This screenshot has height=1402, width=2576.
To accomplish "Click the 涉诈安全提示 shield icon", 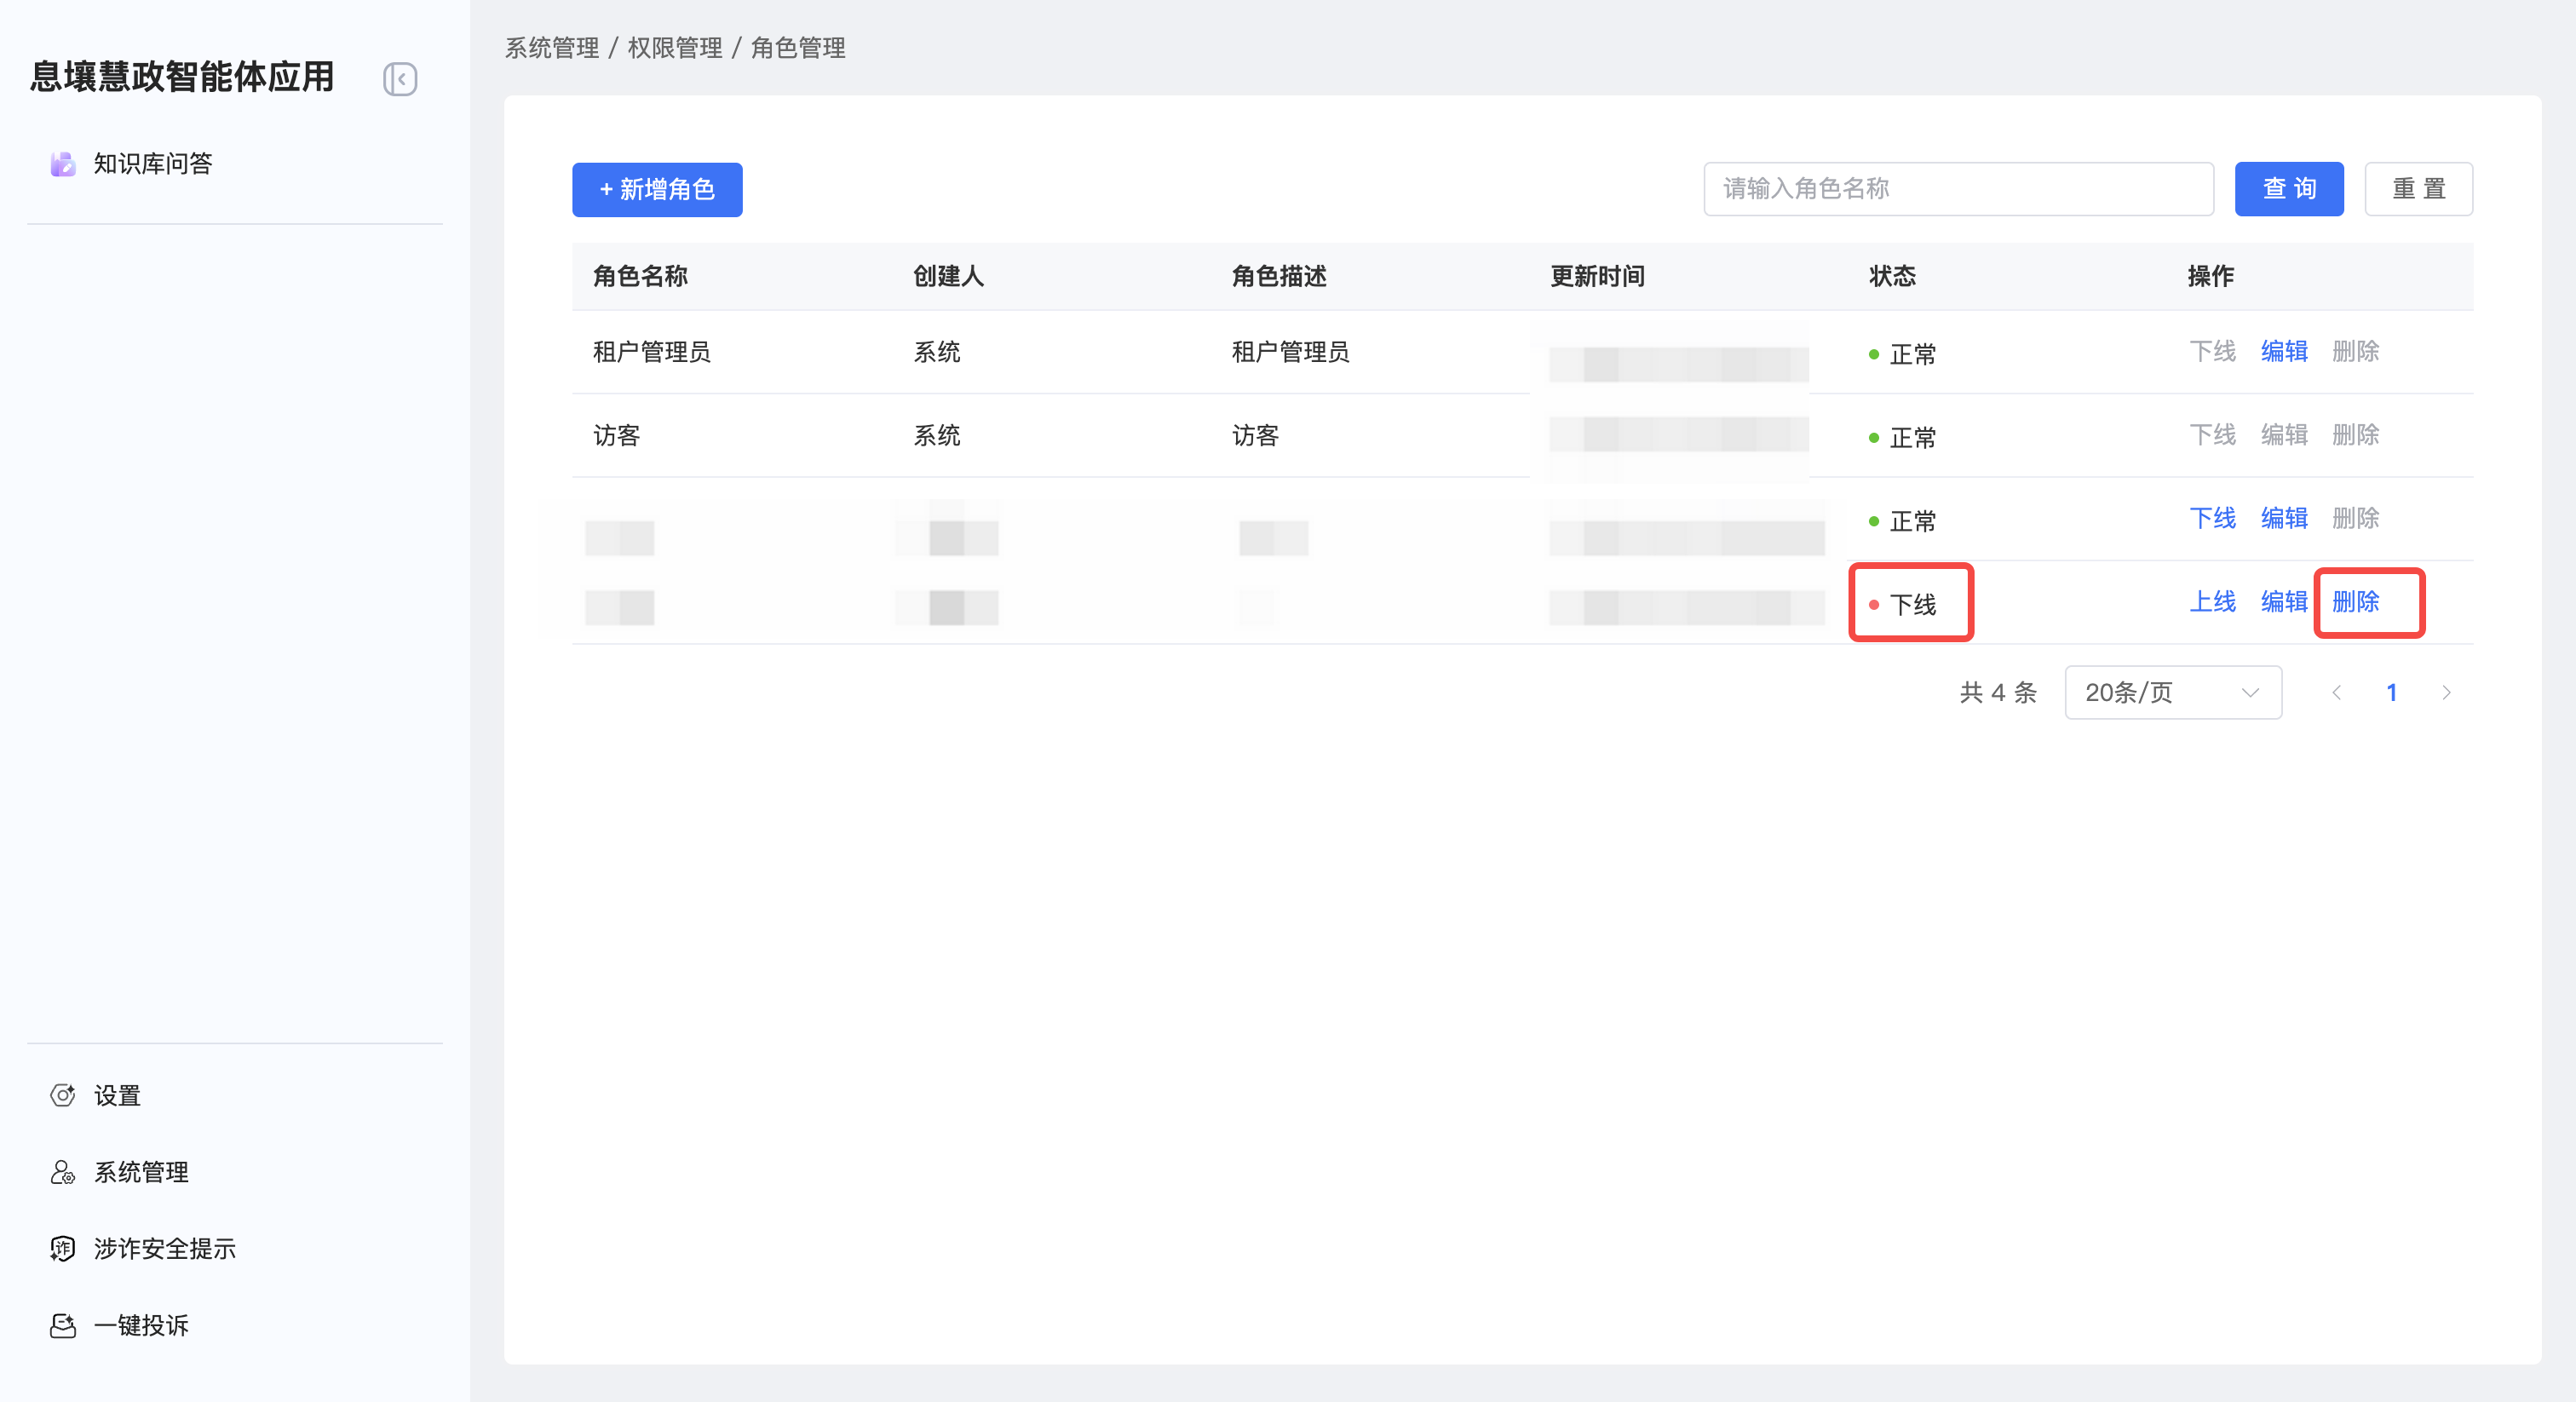I will point(63,1248).
